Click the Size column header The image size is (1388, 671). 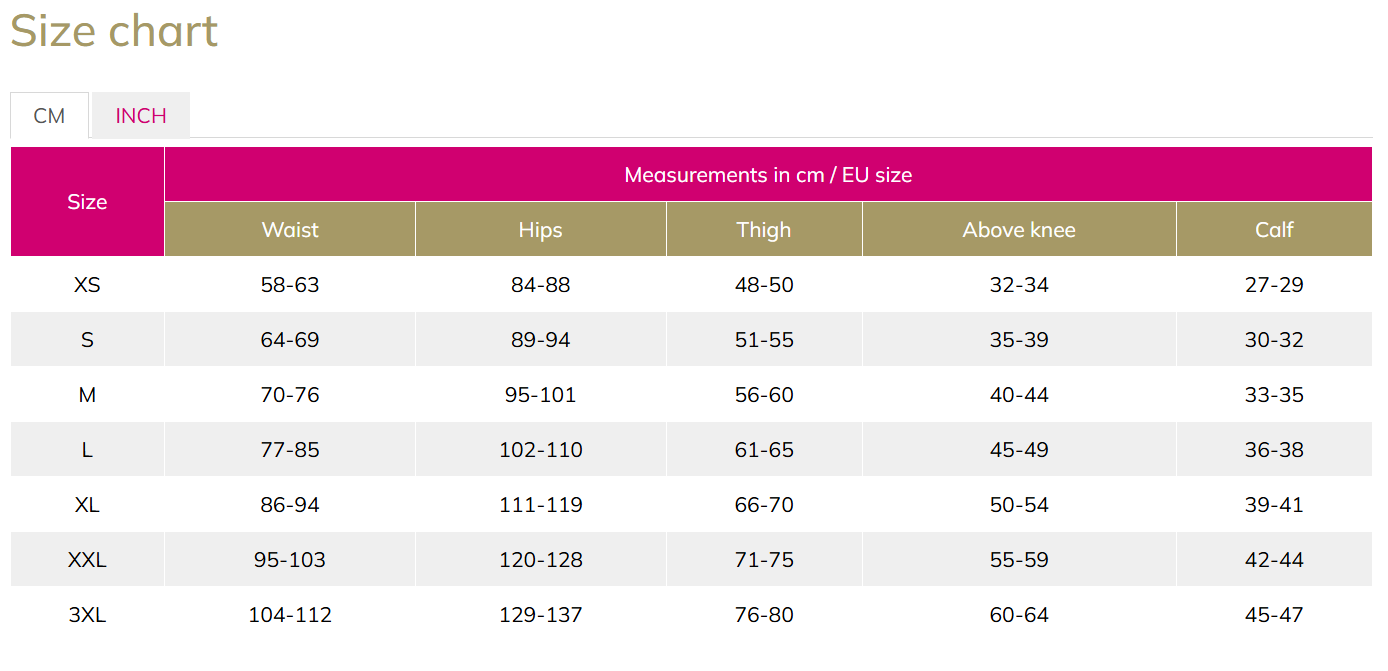pos(87,202)
